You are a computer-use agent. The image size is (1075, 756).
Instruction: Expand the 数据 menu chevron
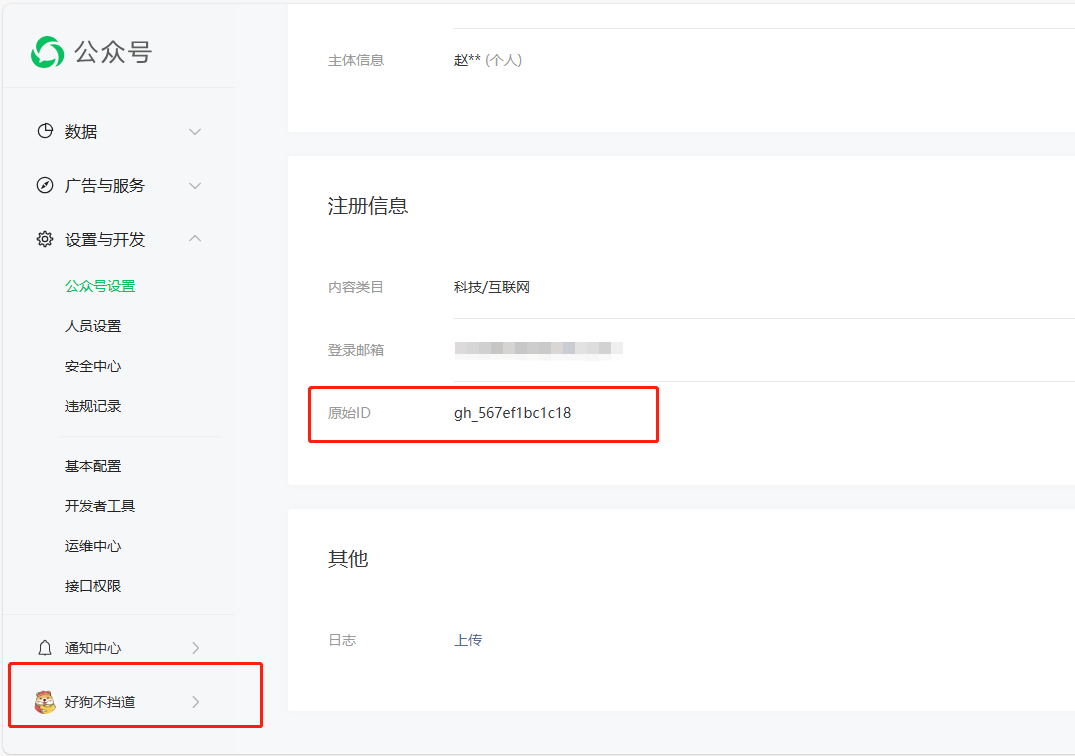[x=195, y=132]
